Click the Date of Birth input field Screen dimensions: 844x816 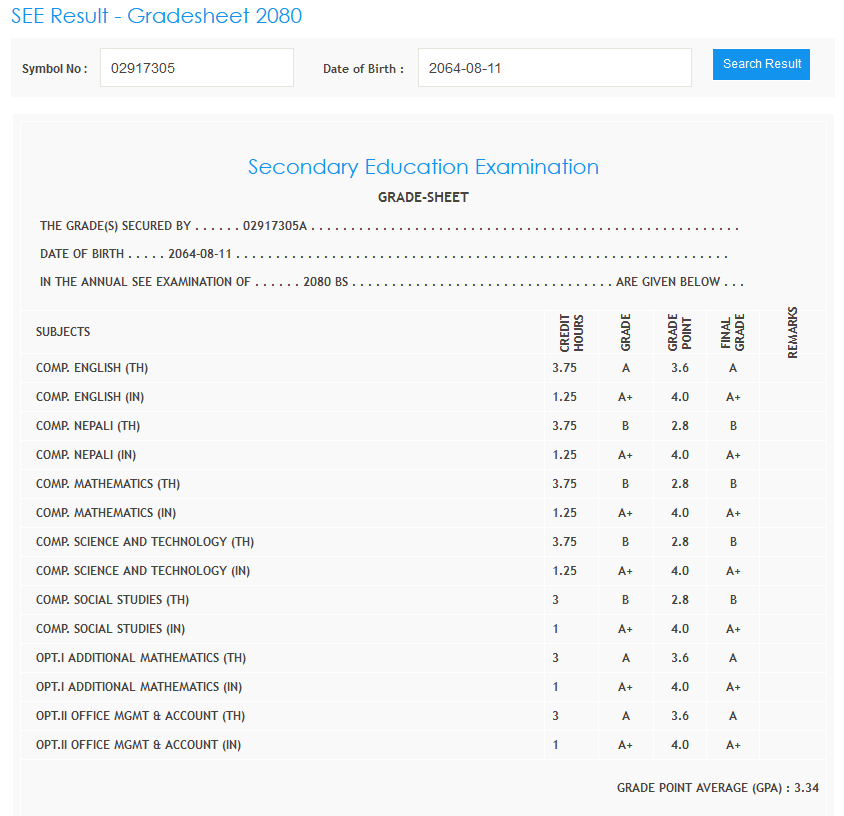pyautogui.click(x=554, y=68)
